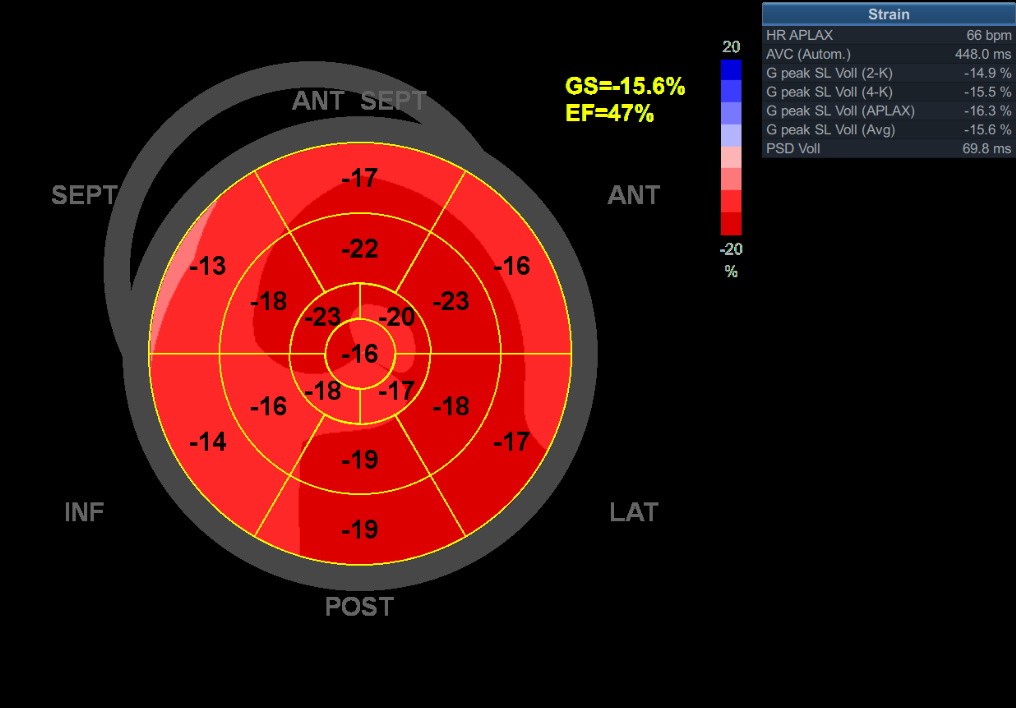Select apical septal segment showing -23
The height and width of the screenshot is (708, 1016).
point(322,317)
